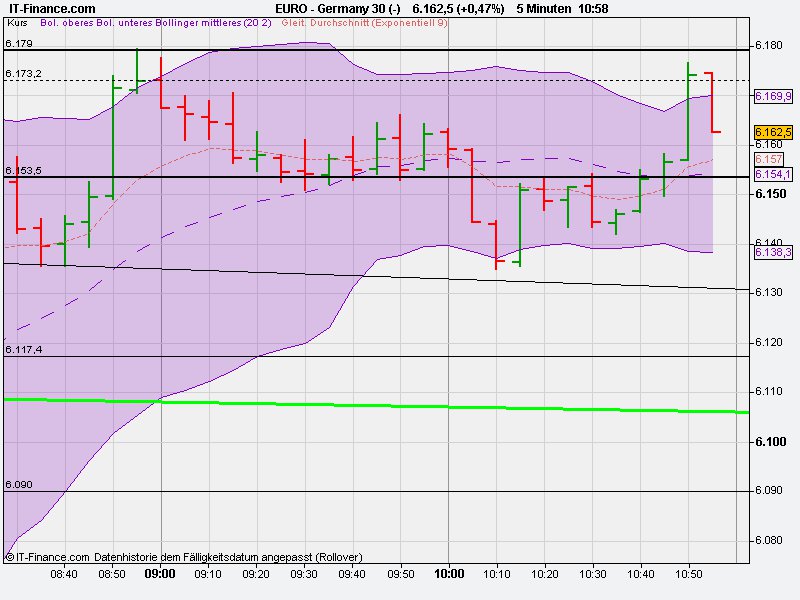Click the purple 6.169,9 price marker
Viewport: 800px width, 600px height.
click(x=772, y=97)
